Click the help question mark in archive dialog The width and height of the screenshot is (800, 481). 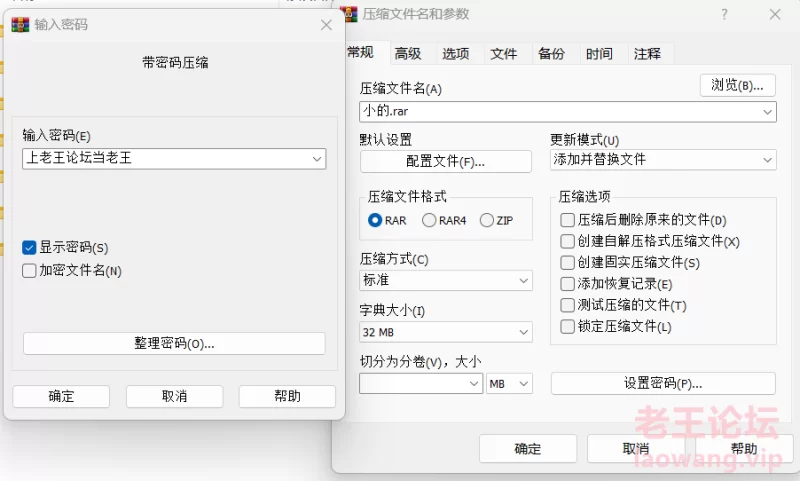724,14
